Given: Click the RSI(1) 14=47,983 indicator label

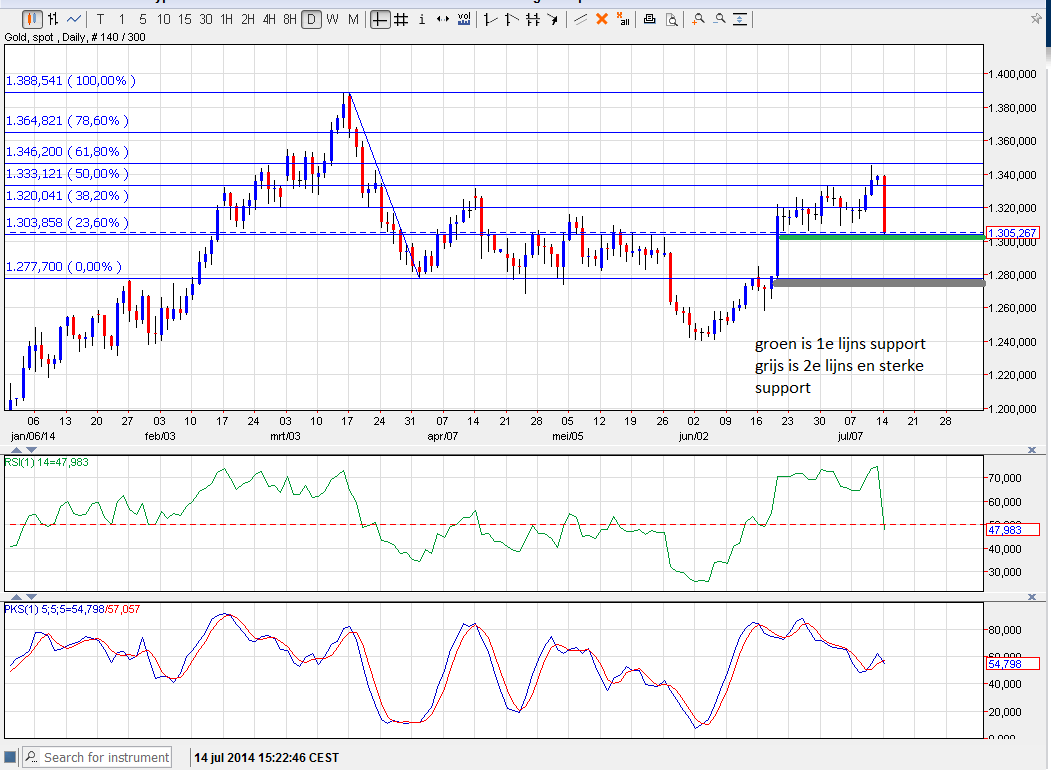Looking at the screenshot, I should point(46,462).
